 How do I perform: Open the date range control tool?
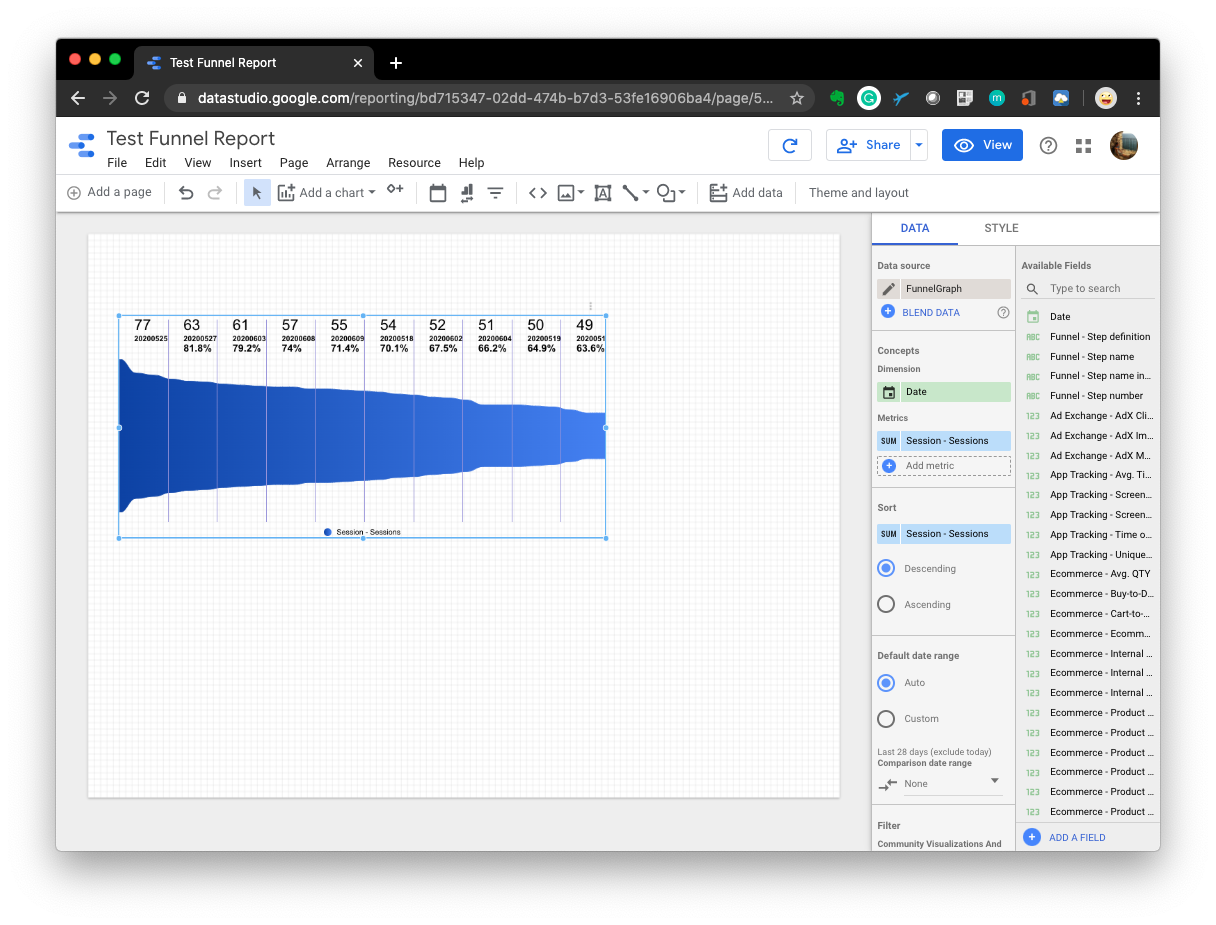pyautogui.click(x=437, y=192)
